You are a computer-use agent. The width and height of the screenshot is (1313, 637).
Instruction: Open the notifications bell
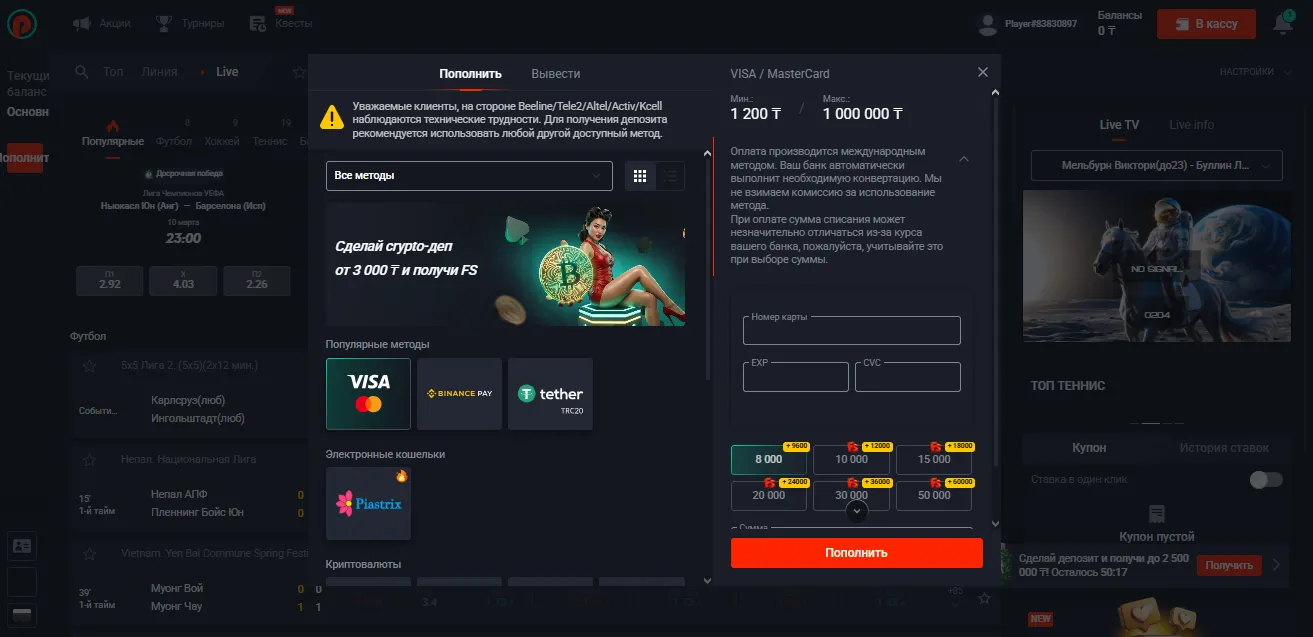click(1282, 23)
